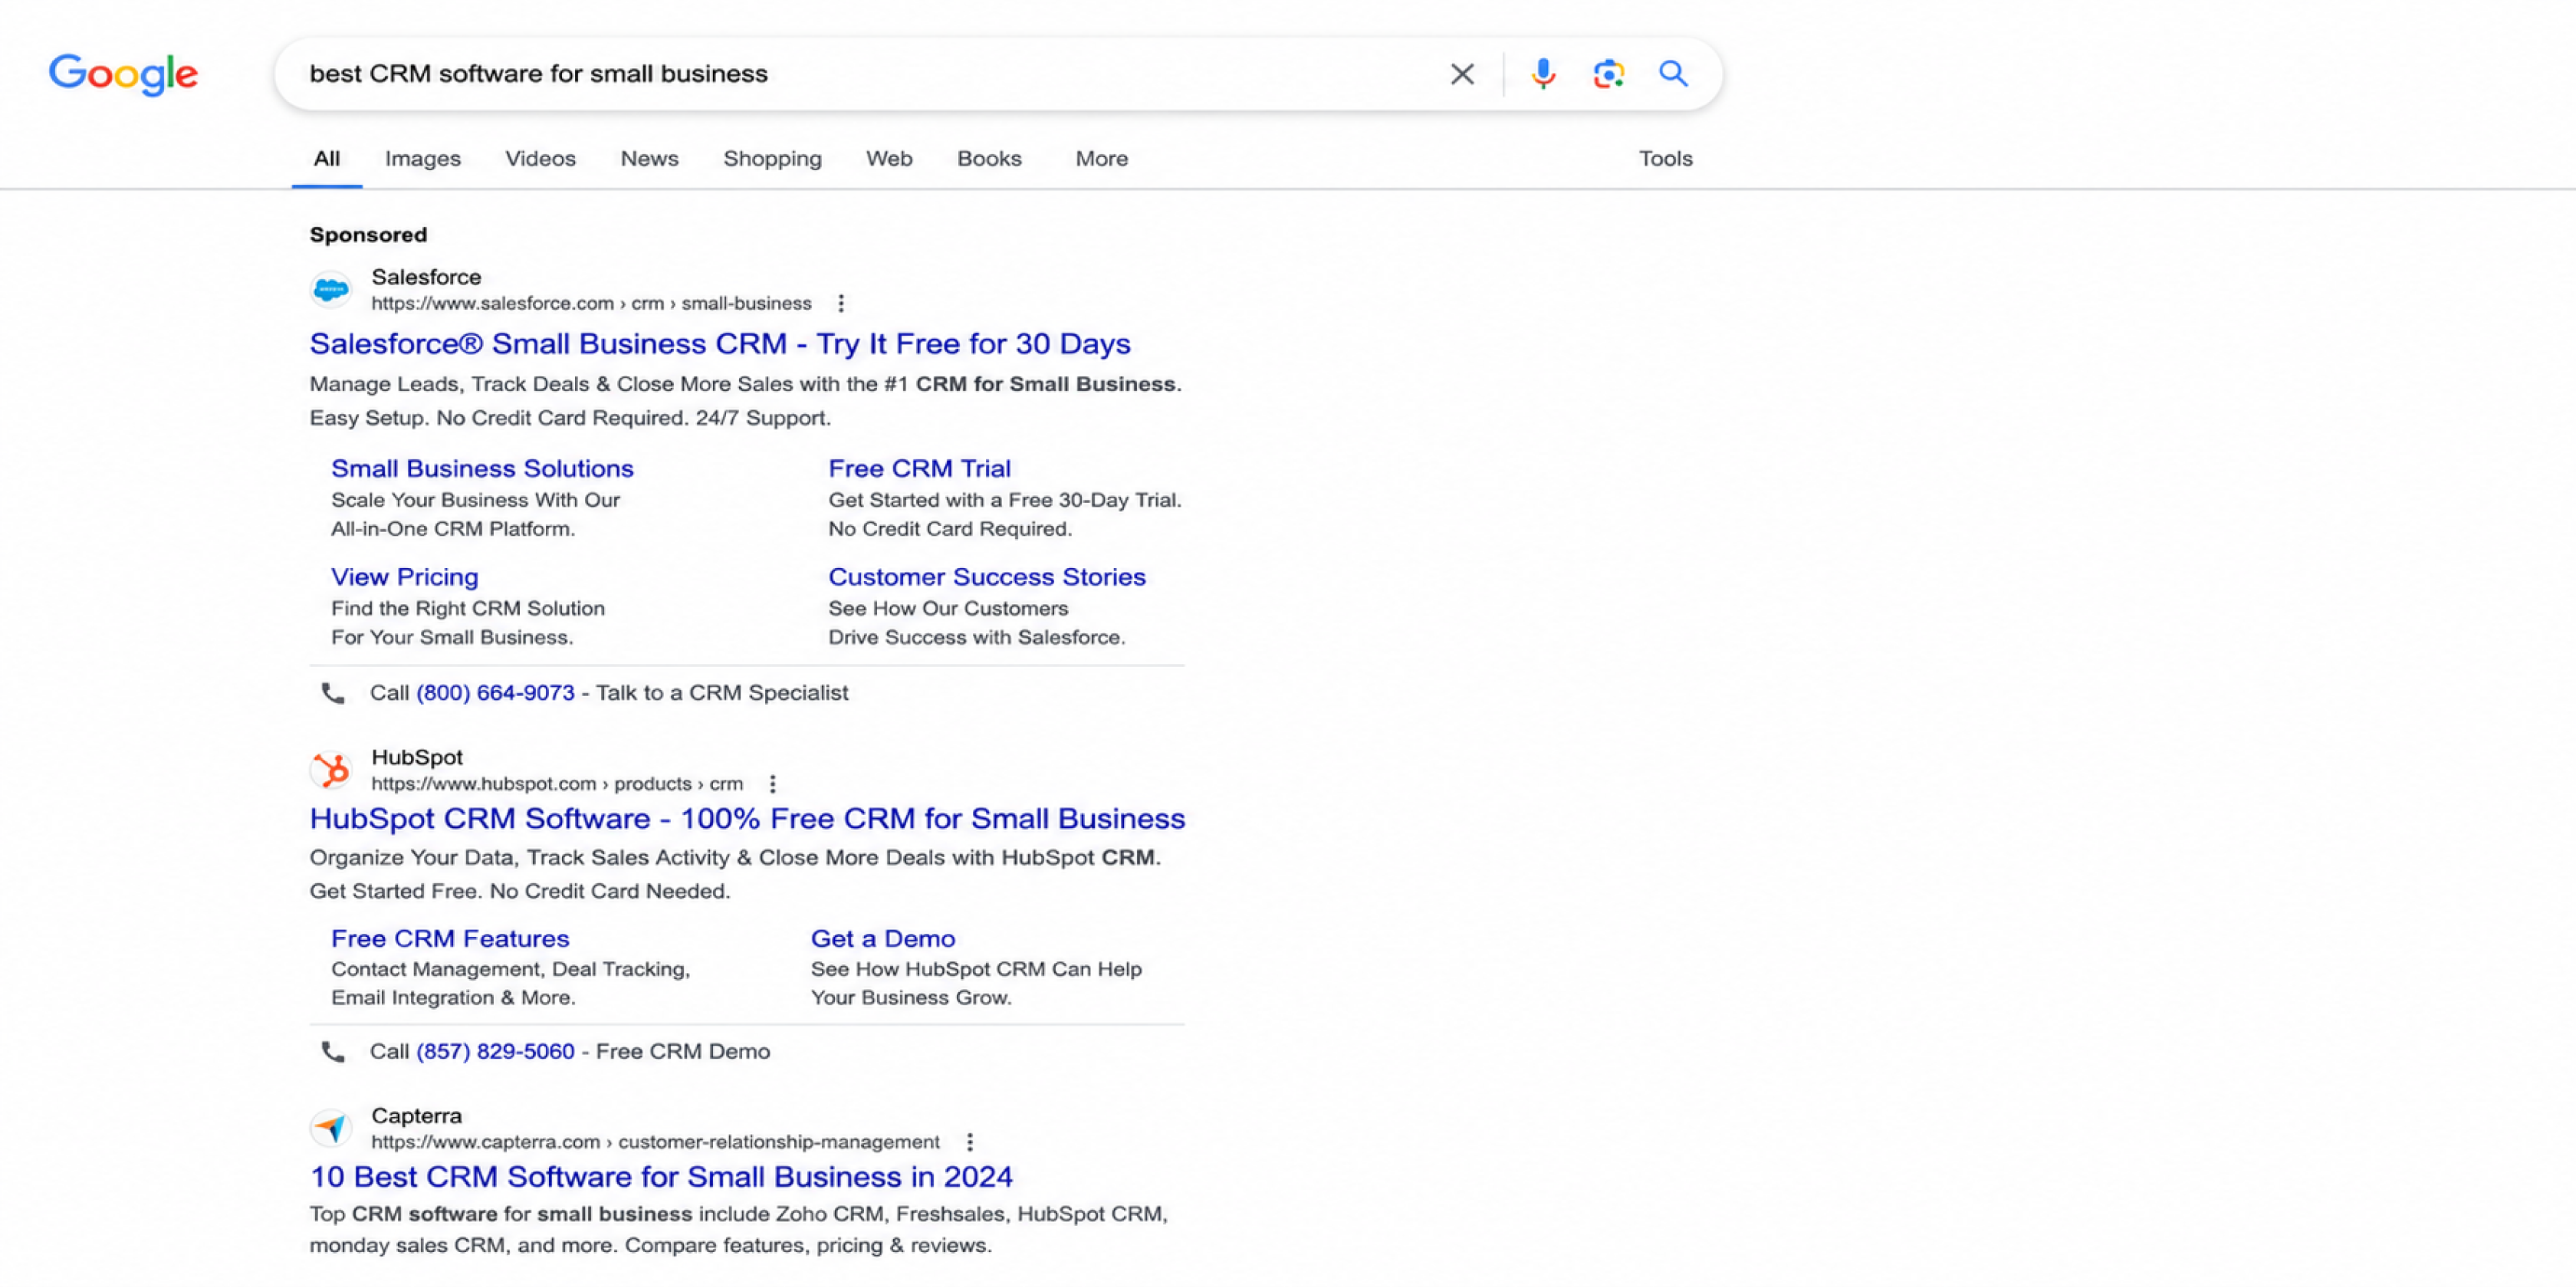The image size is (2576, 1288).
Task: Click phone icon beside (857) 829-5060
Action: (333, 1052)
